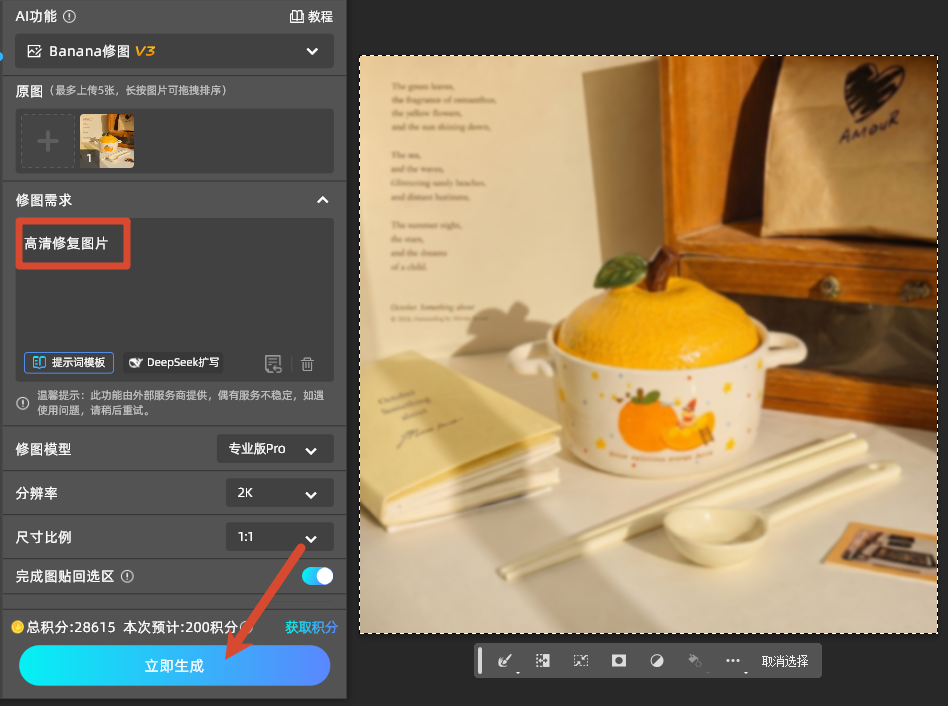Screen dimensions: 948x706
Task: Open 提示词模板 prompt templates
Action: tap(69, 363)
